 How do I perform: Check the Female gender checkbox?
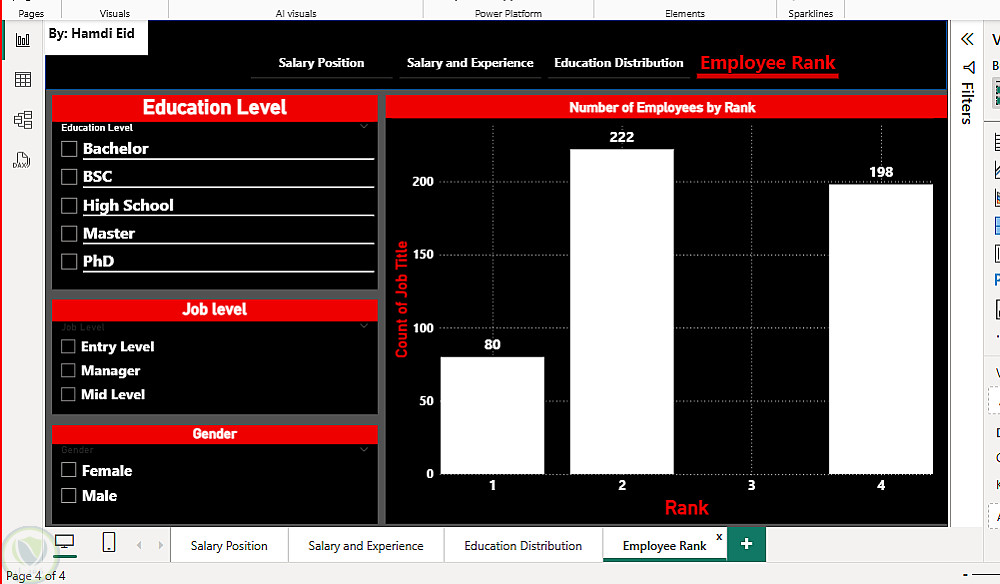[68, 470]
